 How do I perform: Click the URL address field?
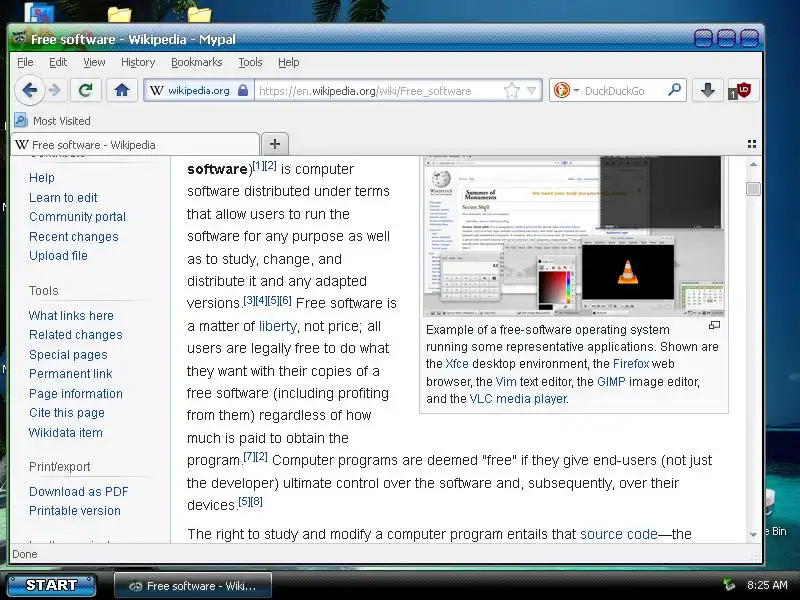[x=378, y=91]
